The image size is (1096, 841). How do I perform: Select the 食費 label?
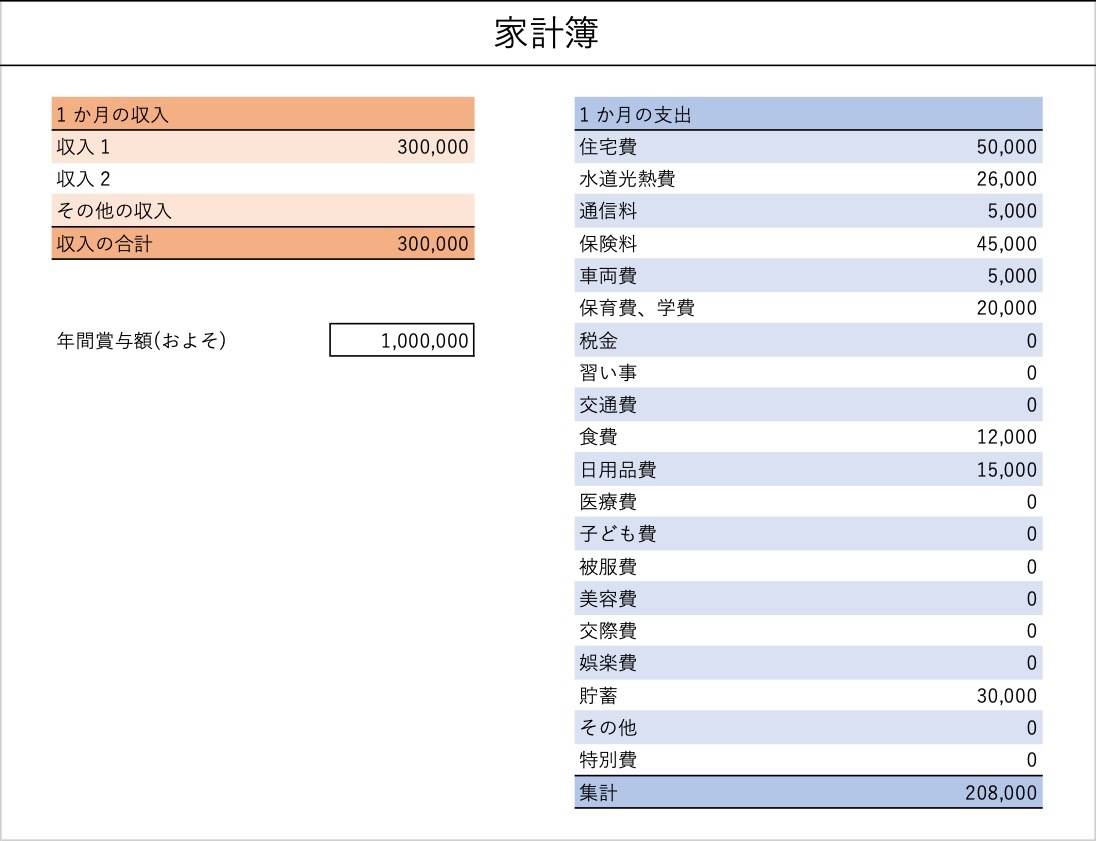(598, 438)
